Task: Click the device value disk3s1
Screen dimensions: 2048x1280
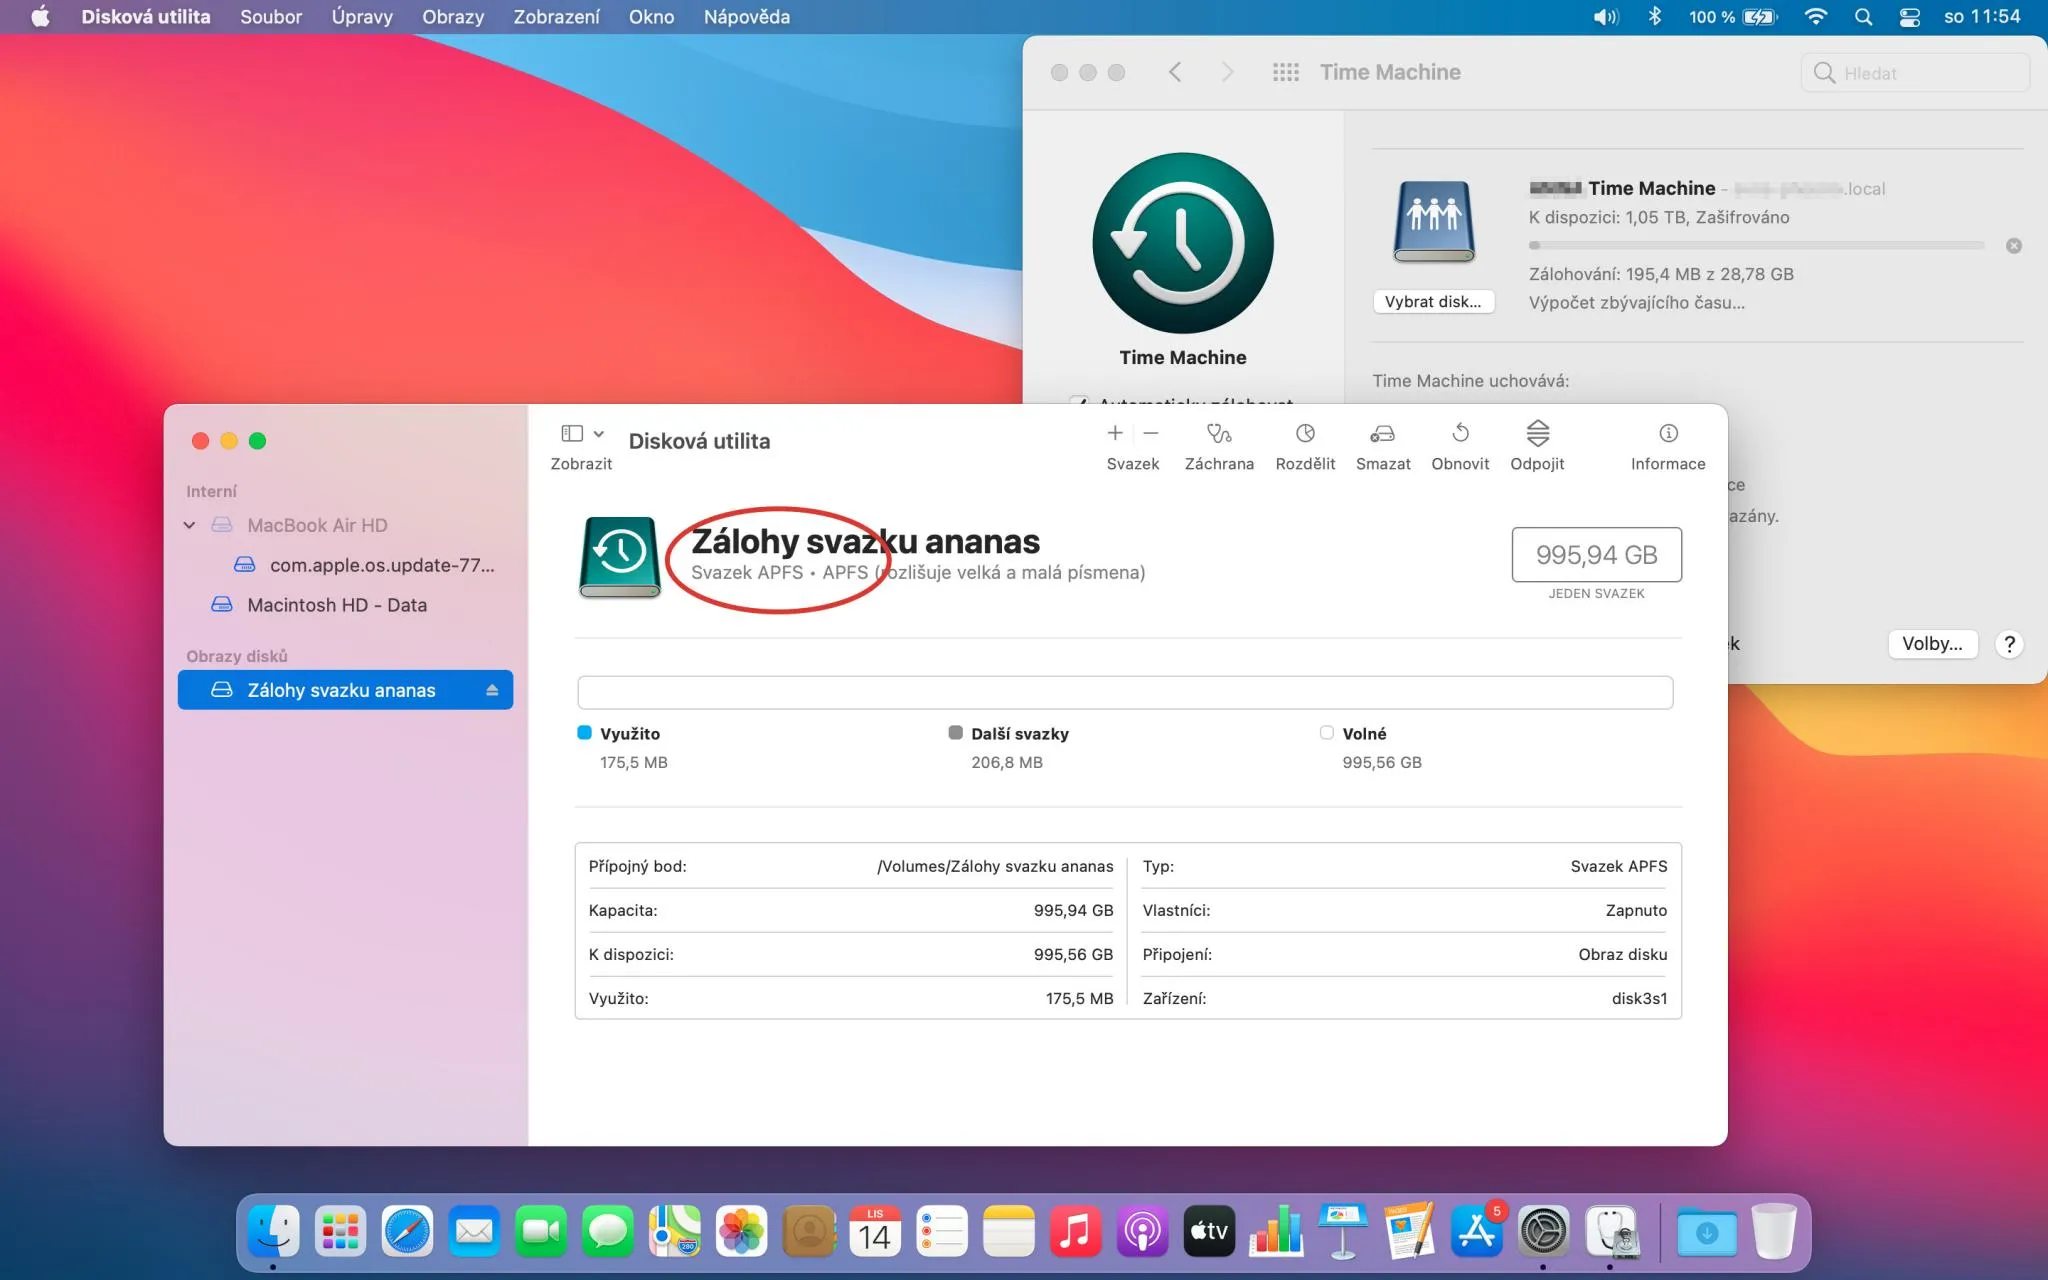Action: (1639, 999)
